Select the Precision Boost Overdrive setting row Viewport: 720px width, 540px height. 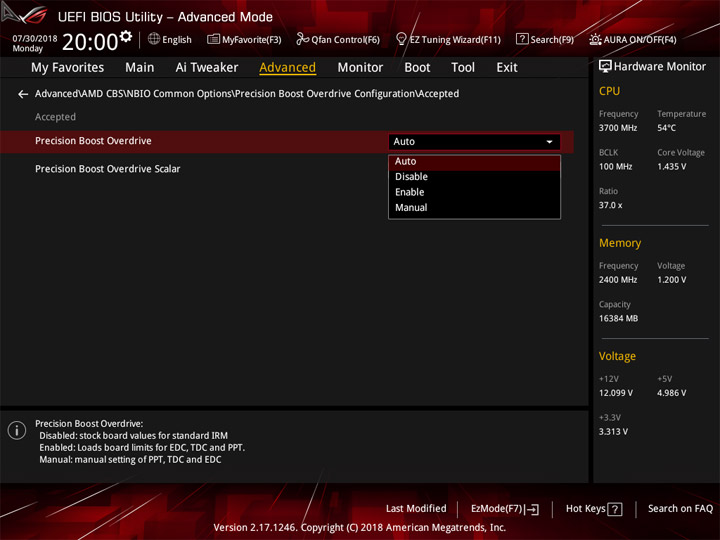pos(287,141)
